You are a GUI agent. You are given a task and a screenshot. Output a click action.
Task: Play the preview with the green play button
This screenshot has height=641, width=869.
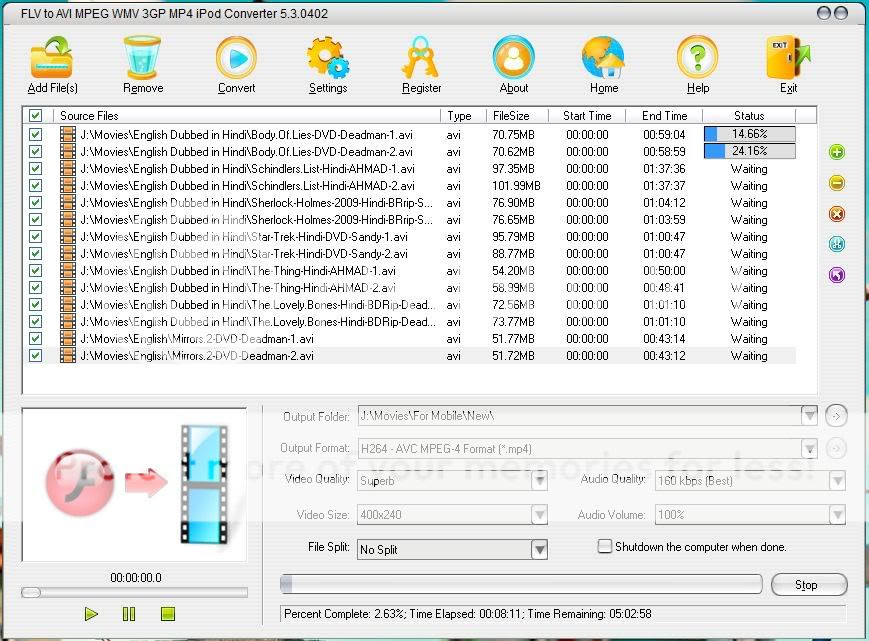pyautogui.click(x=91, y=614)
